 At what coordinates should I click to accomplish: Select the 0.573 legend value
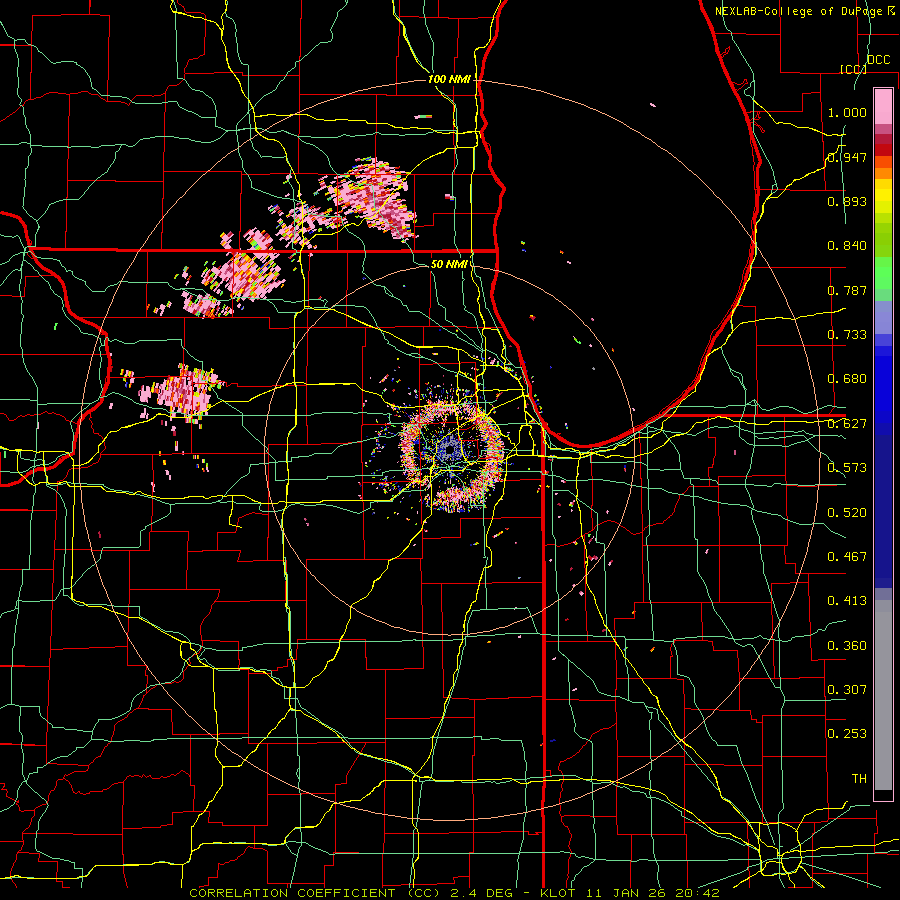(847, 468)
